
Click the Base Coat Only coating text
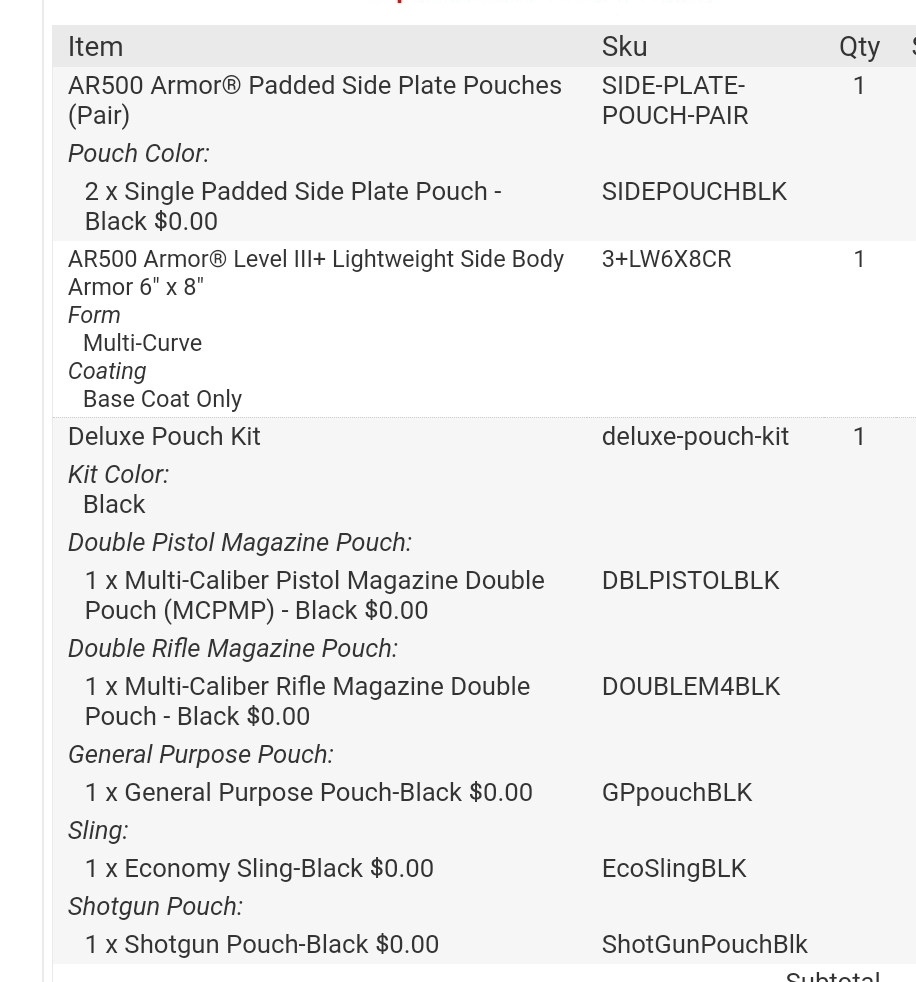tap(162, 399)
